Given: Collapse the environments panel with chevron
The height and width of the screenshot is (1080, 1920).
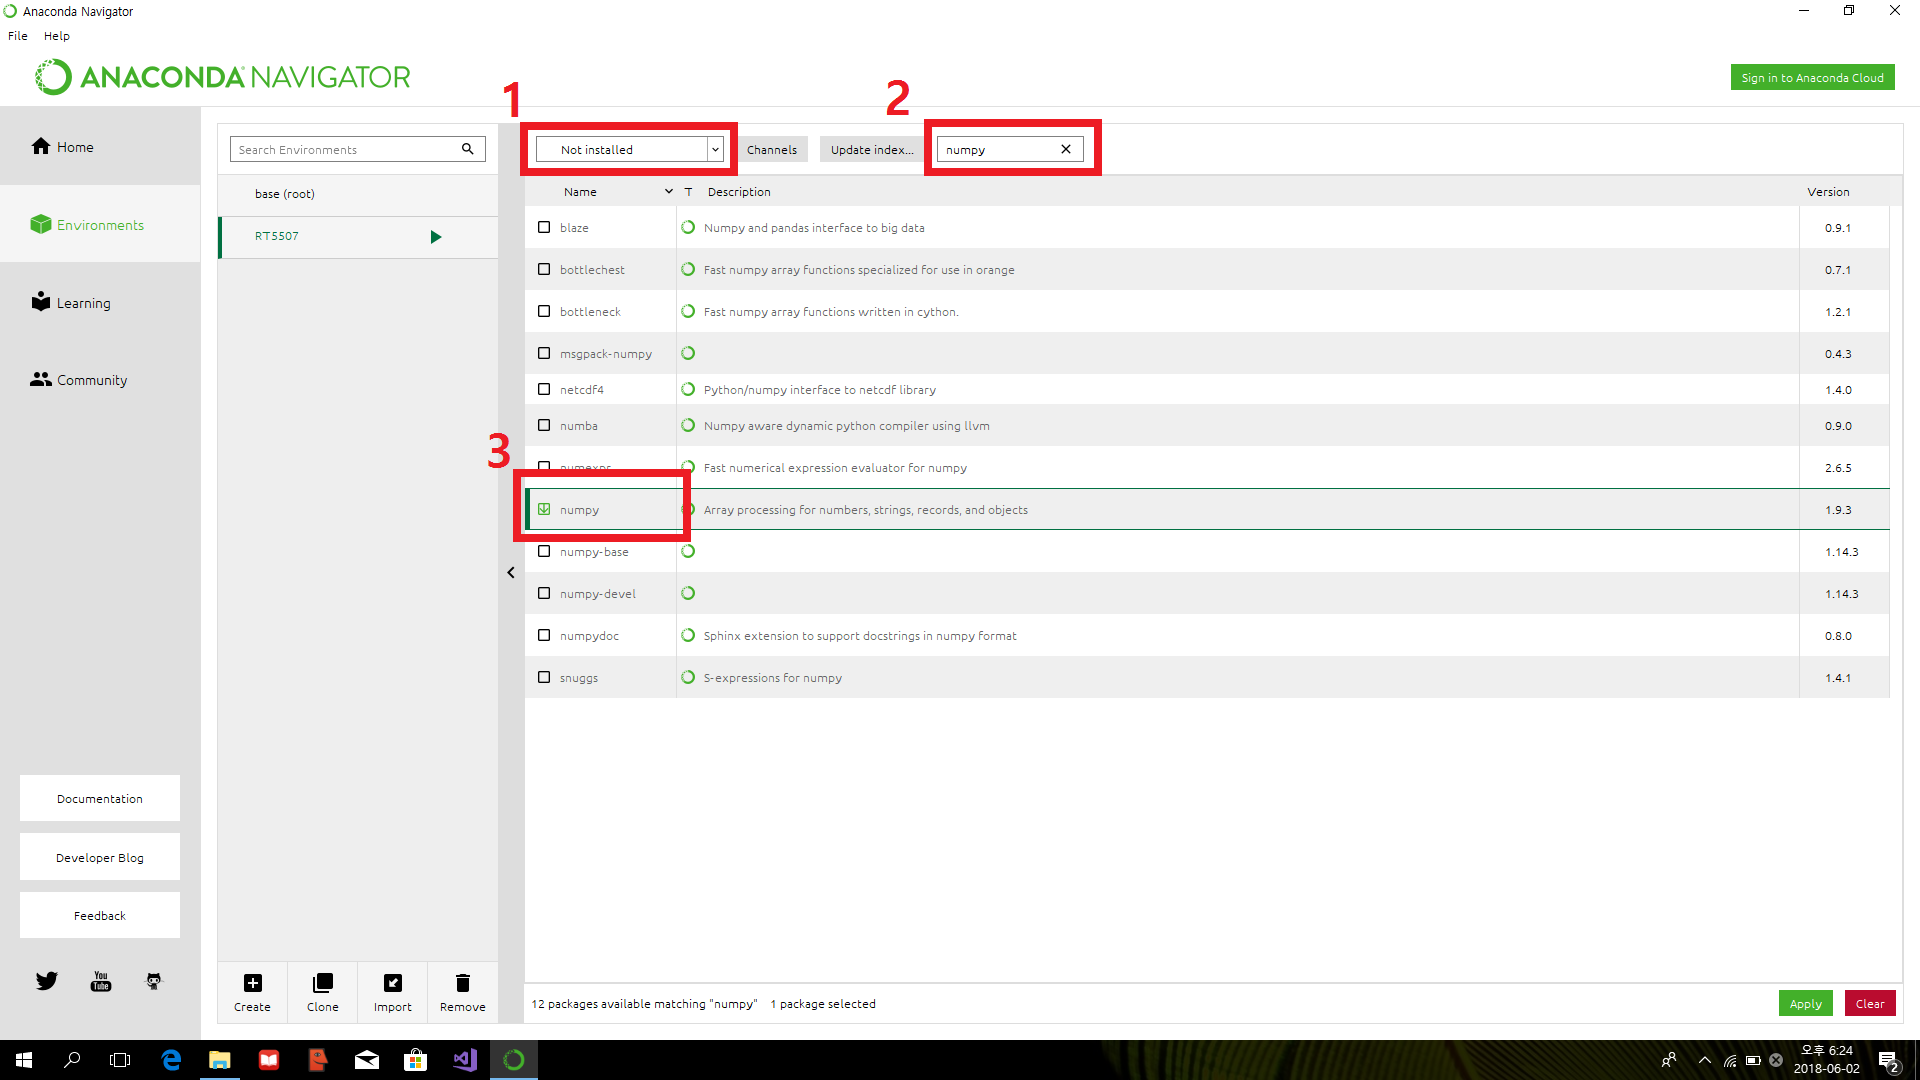Looking at the screenshot, I should click(x=511, y=573).
